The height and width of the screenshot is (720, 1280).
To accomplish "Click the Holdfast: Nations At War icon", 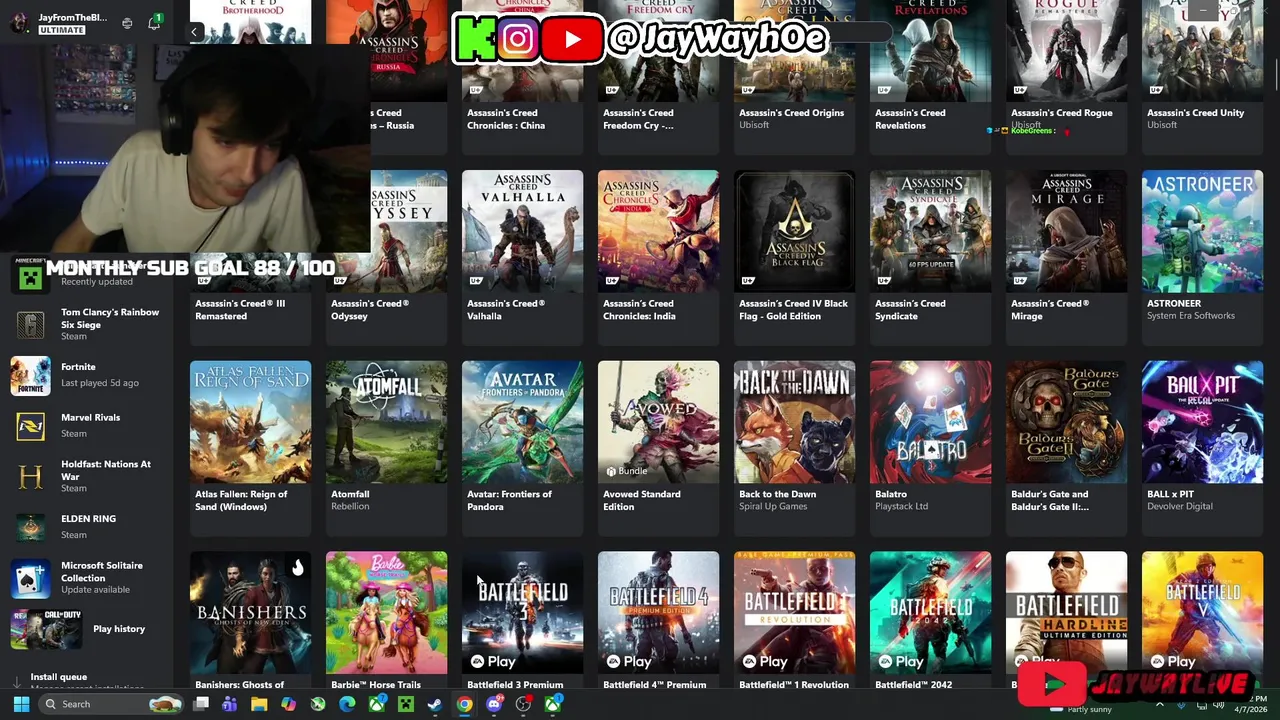I will pyautogui.click(x=30, y=477).
